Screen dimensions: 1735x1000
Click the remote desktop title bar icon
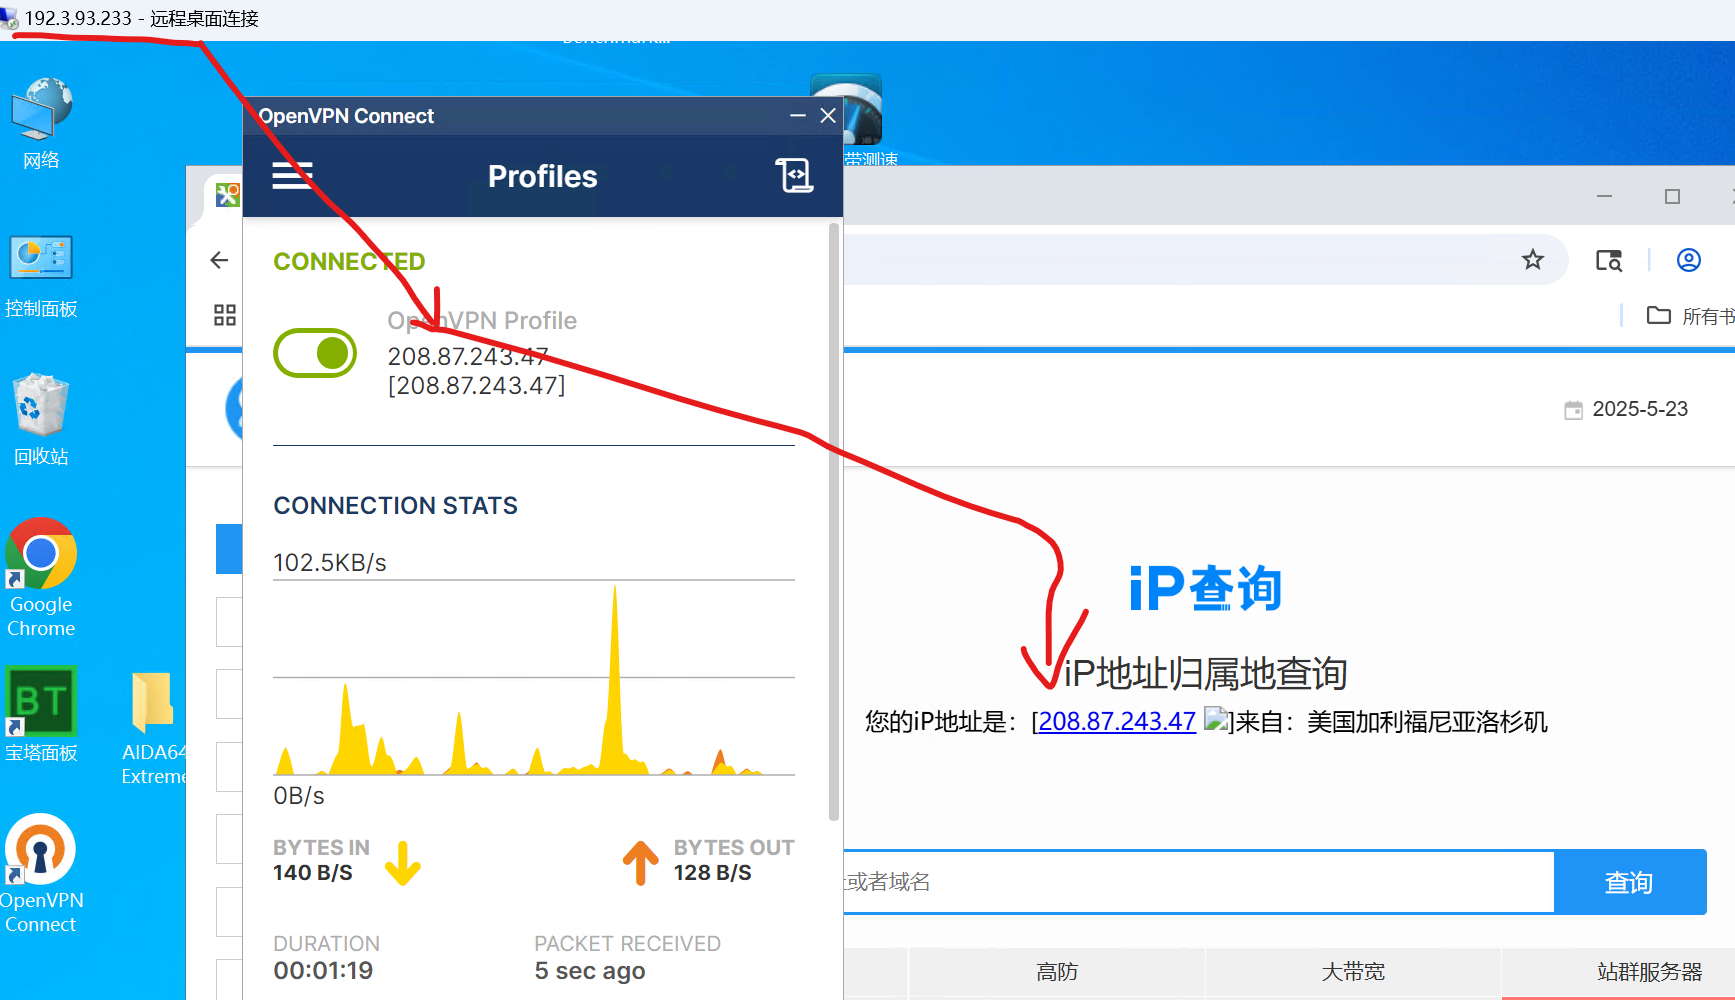tap(9, 19)
